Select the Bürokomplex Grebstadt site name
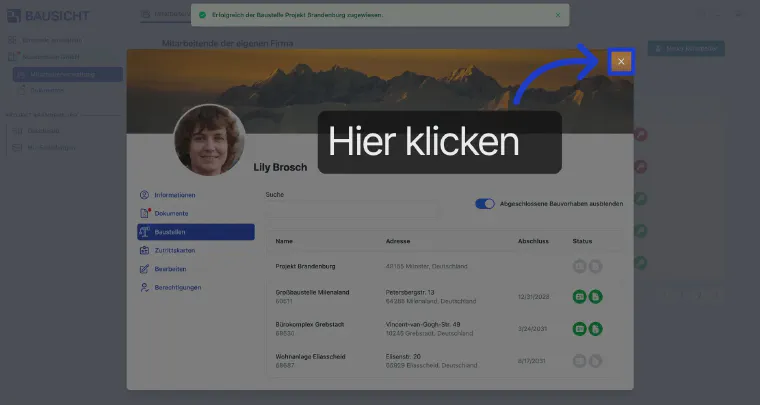Viewport: 760px width, 405px height. pos(310,324)
